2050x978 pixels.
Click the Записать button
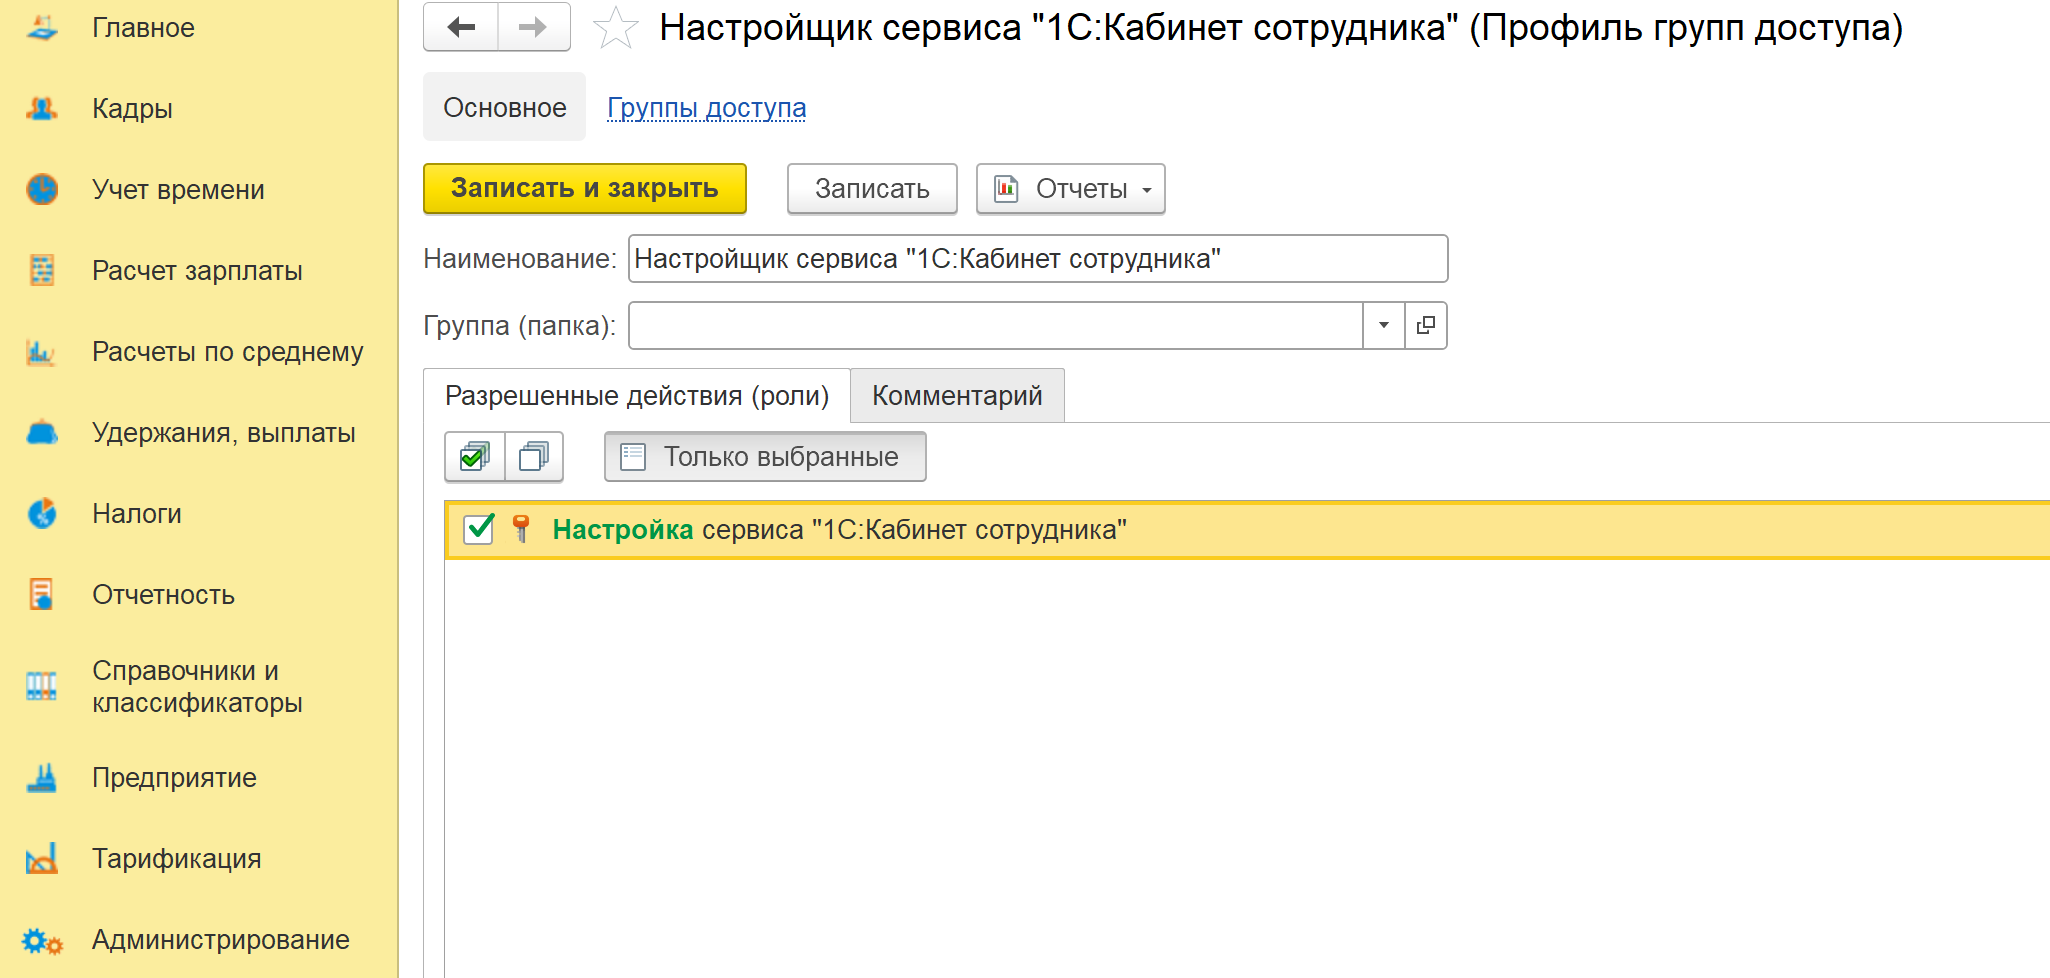click(872, 188)
